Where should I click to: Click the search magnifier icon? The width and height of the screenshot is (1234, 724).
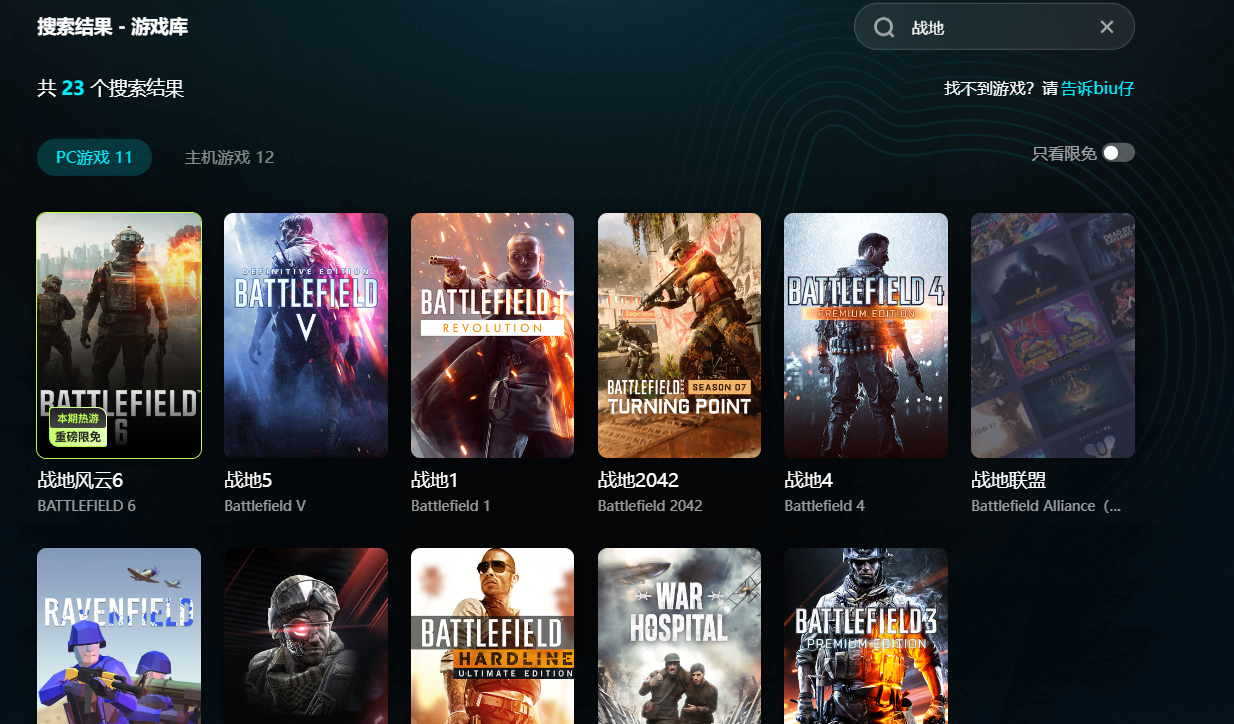884,27
